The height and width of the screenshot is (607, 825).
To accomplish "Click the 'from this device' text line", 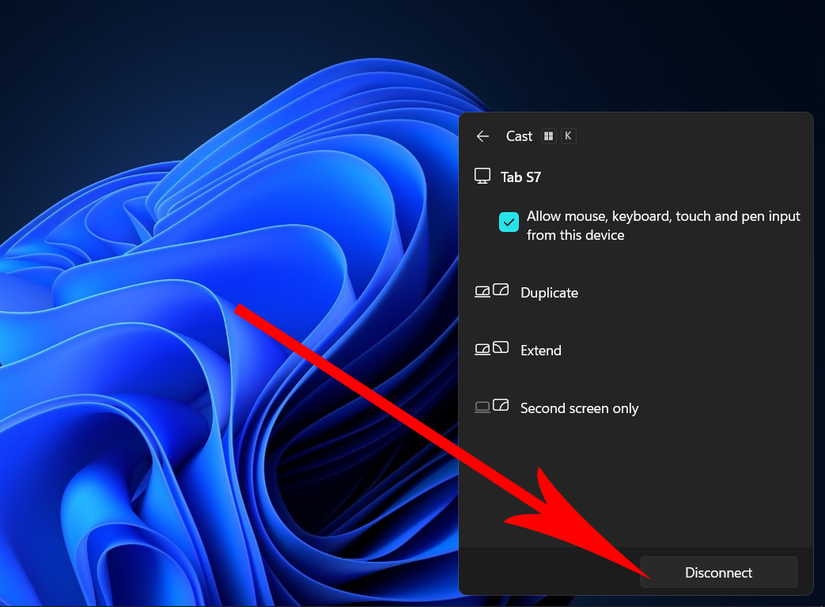I will tap(576, 235).
